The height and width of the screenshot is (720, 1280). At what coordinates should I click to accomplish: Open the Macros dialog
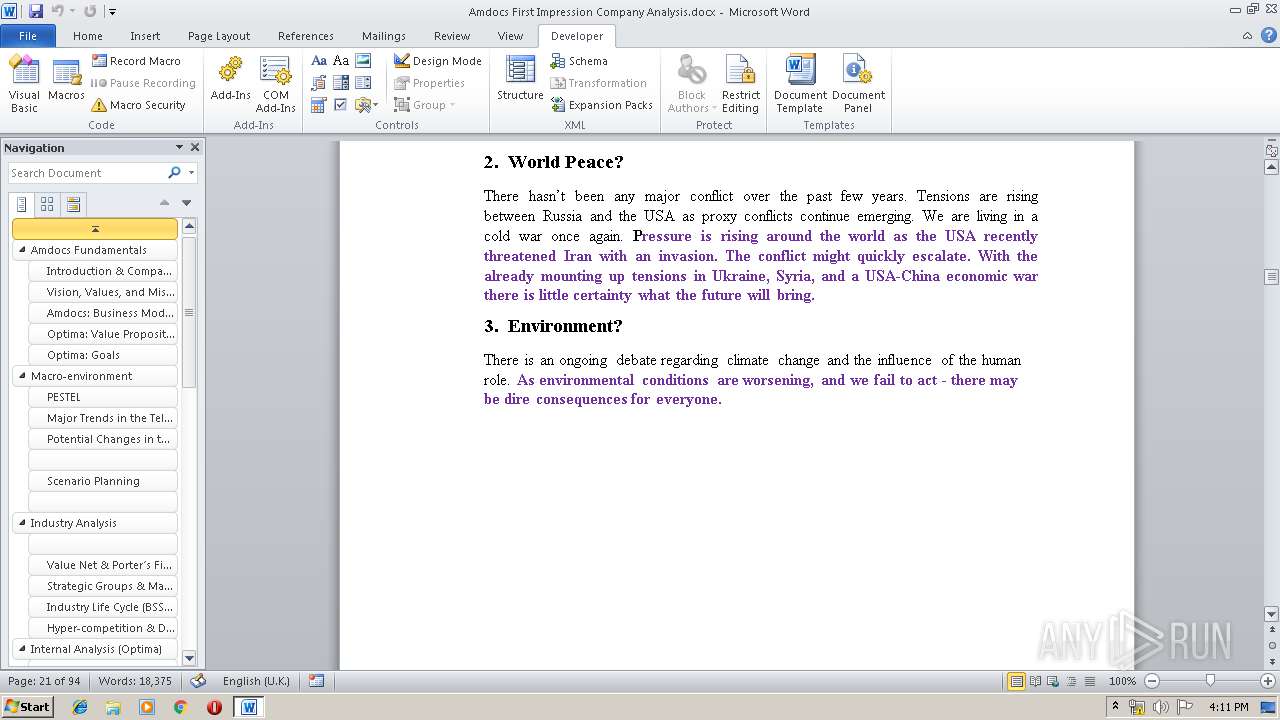[66, 80]
